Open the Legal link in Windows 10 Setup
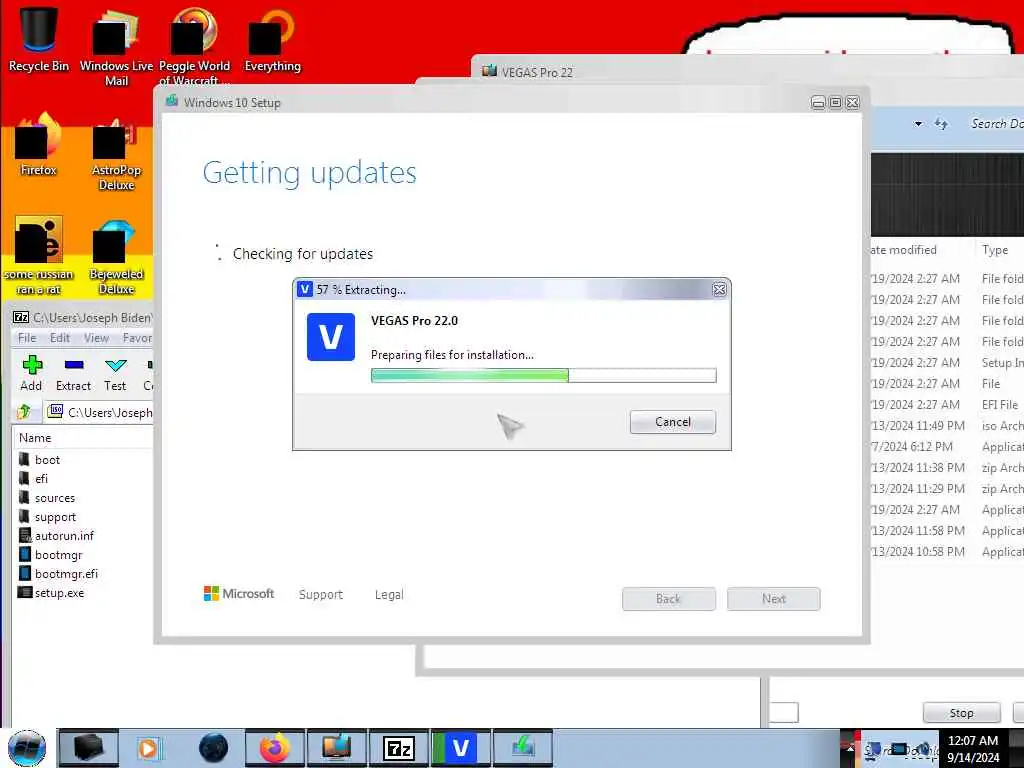 point(389,594)
